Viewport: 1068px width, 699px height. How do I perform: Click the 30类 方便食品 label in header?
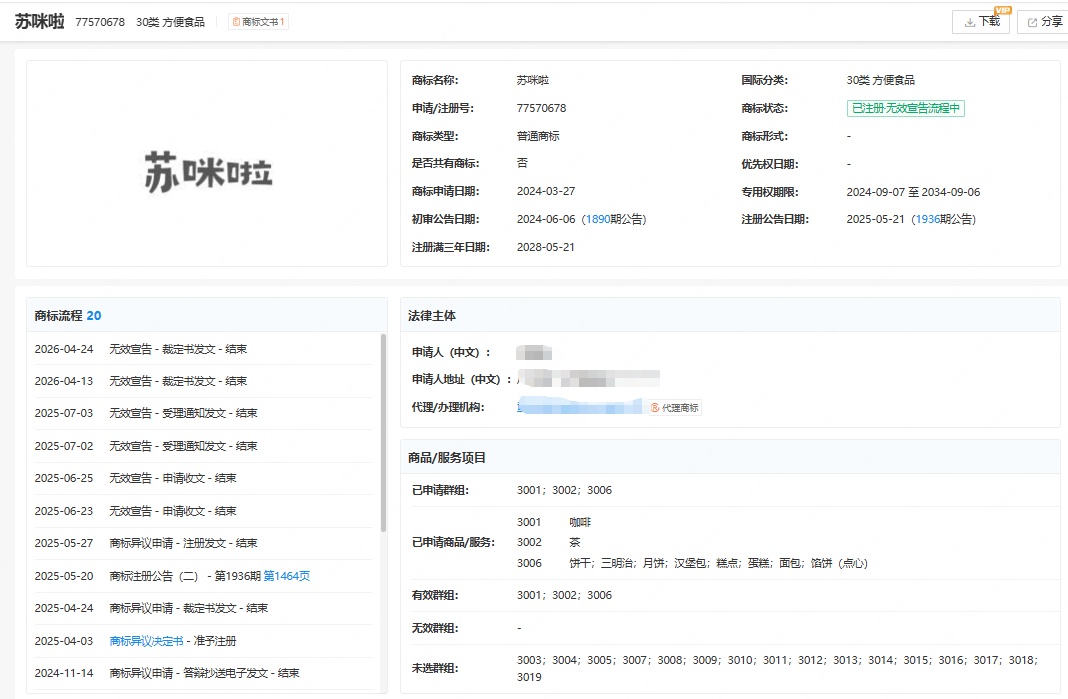pos(170,22)
